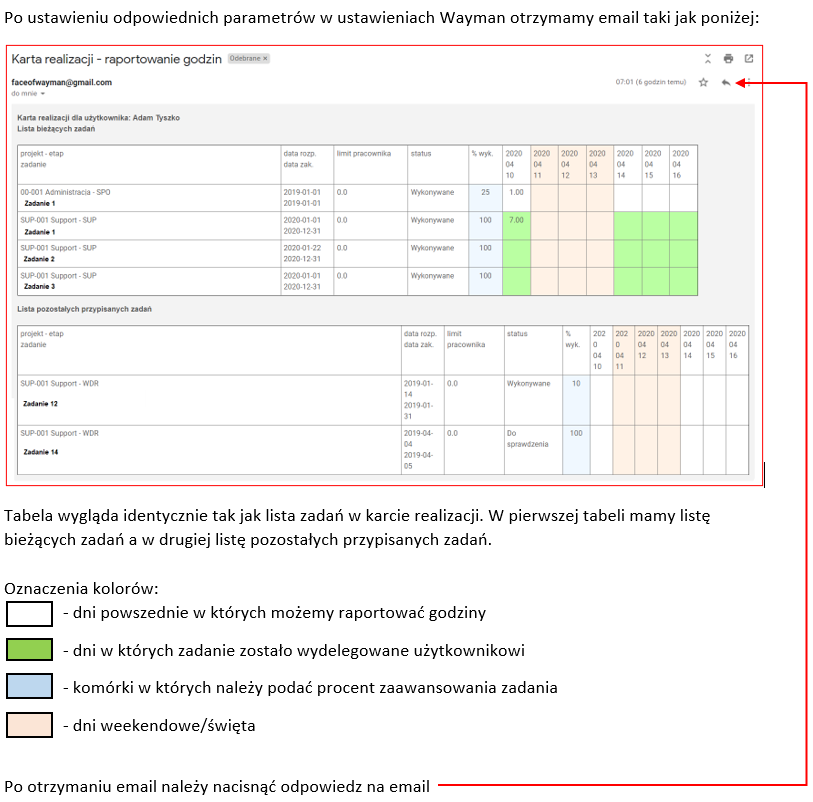Viewport: 813px width, 802px height.
Task: Click 'Karta realizacji dla użytkownika: Adam Tyszko' line
Action: click(99, 118)
